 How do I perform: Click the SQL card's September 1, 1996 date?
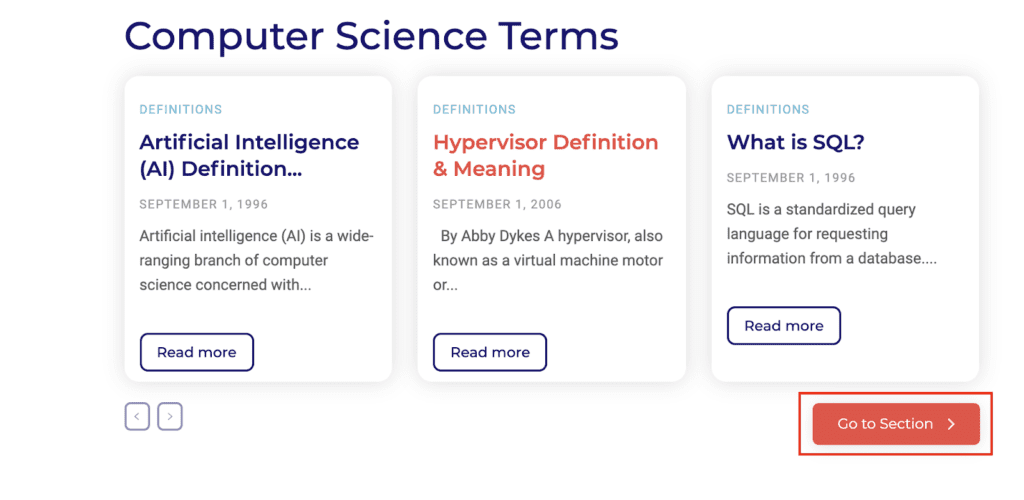[791, 178]
